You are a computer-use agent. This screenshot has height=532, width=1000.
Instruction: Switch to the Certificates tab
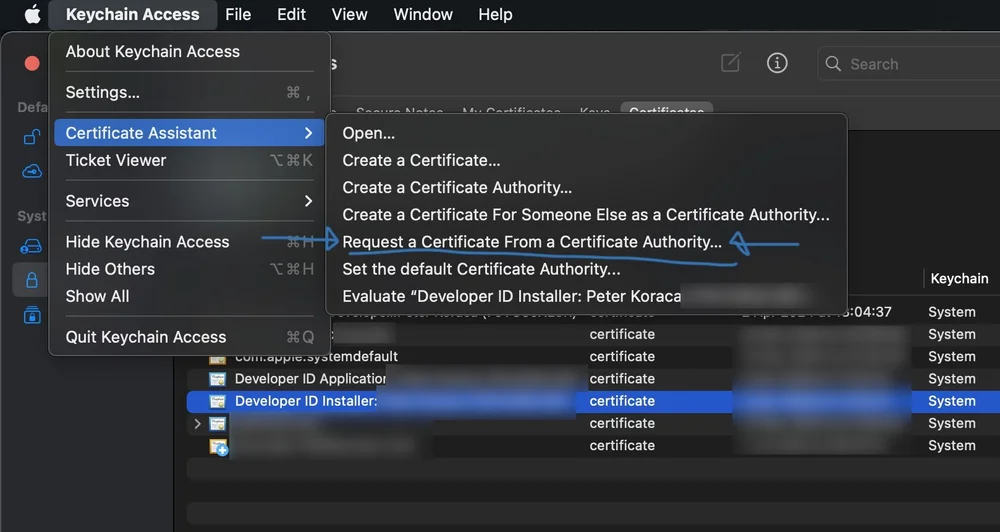666,112
